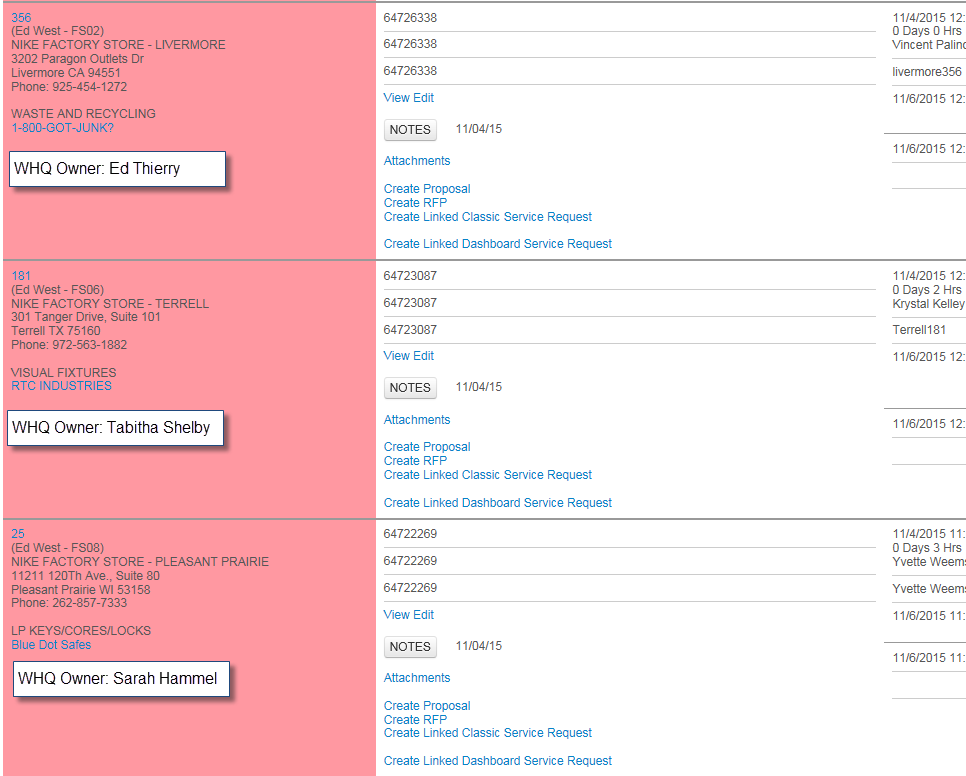Select the WASTE AND RECYCLING category text
Image resolution: width=966 pixels, height=776 pixels.
(83, 114)
